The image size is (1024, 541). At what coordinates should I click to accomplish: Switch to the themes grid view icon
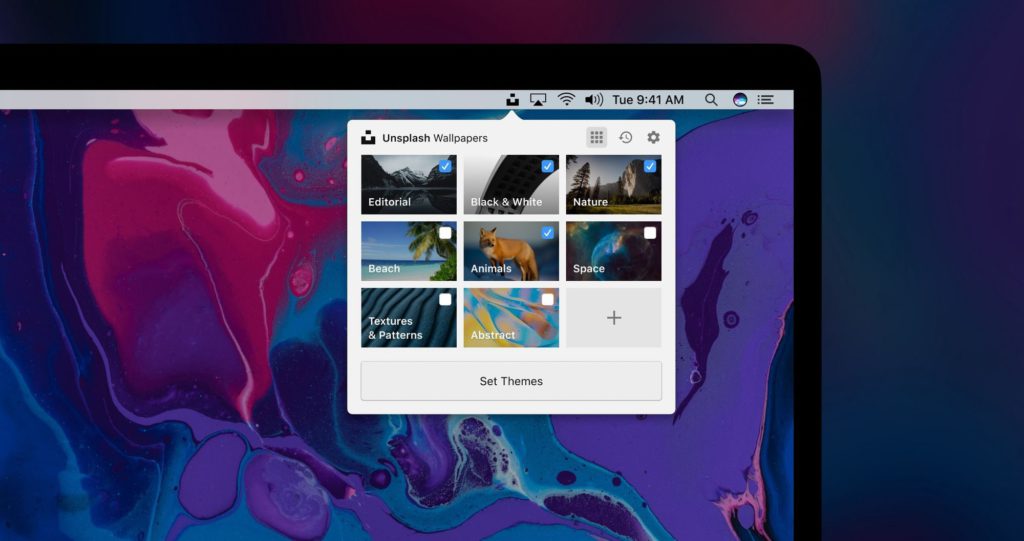[596, 137]
